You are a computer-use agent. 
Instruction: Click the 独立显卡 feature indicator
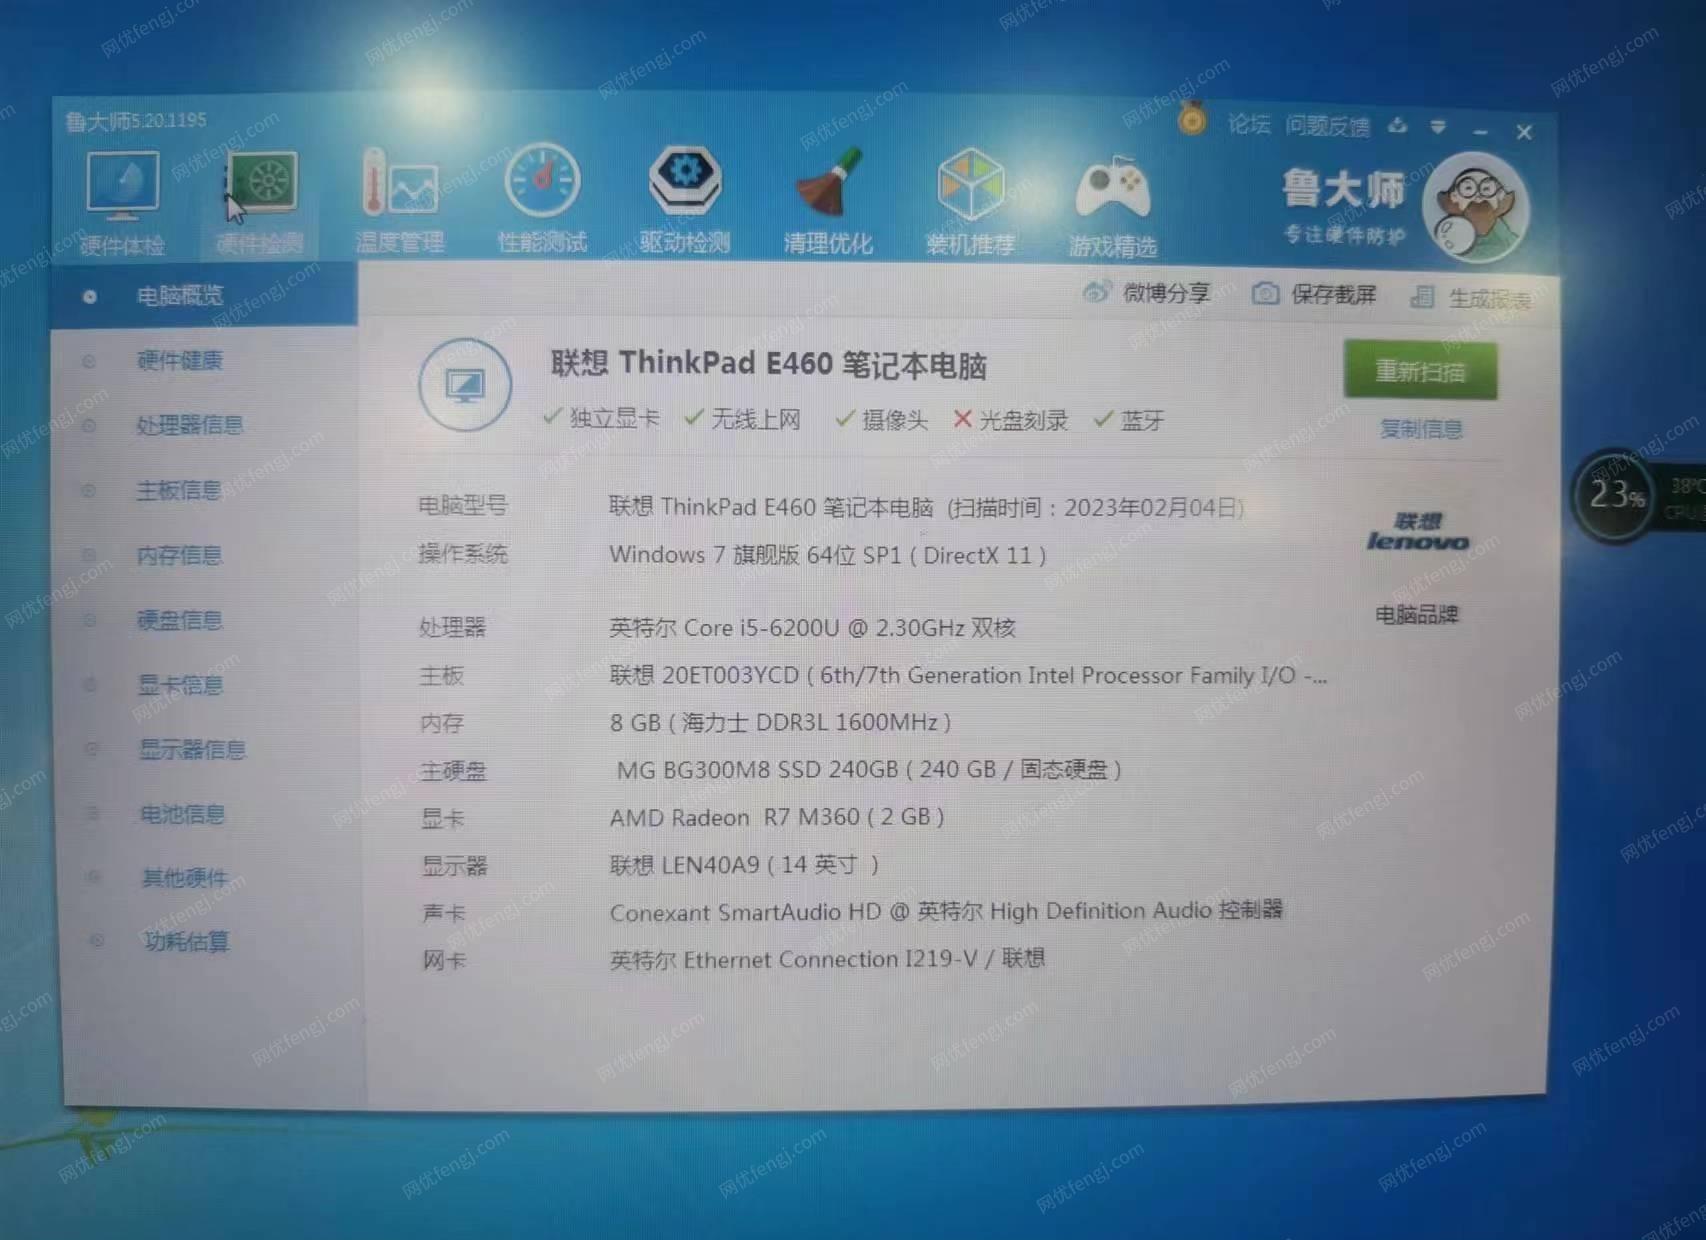[x=601, y=418]
